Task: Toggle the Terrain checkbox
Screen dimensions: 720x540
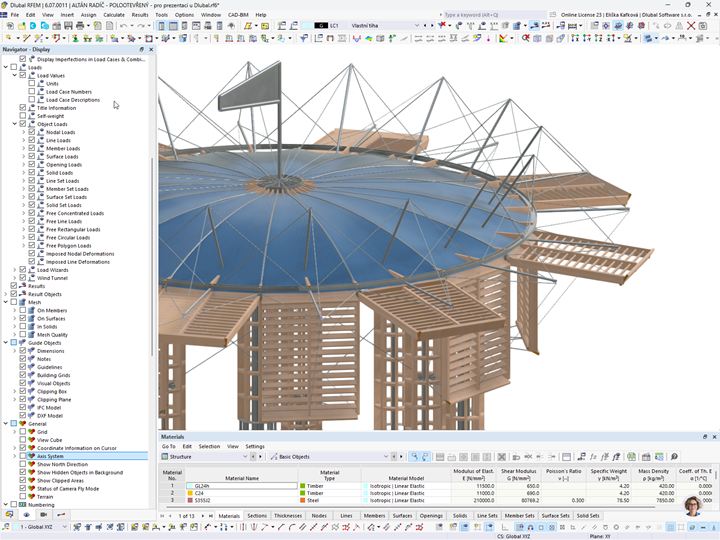Action: click(22, 496)
